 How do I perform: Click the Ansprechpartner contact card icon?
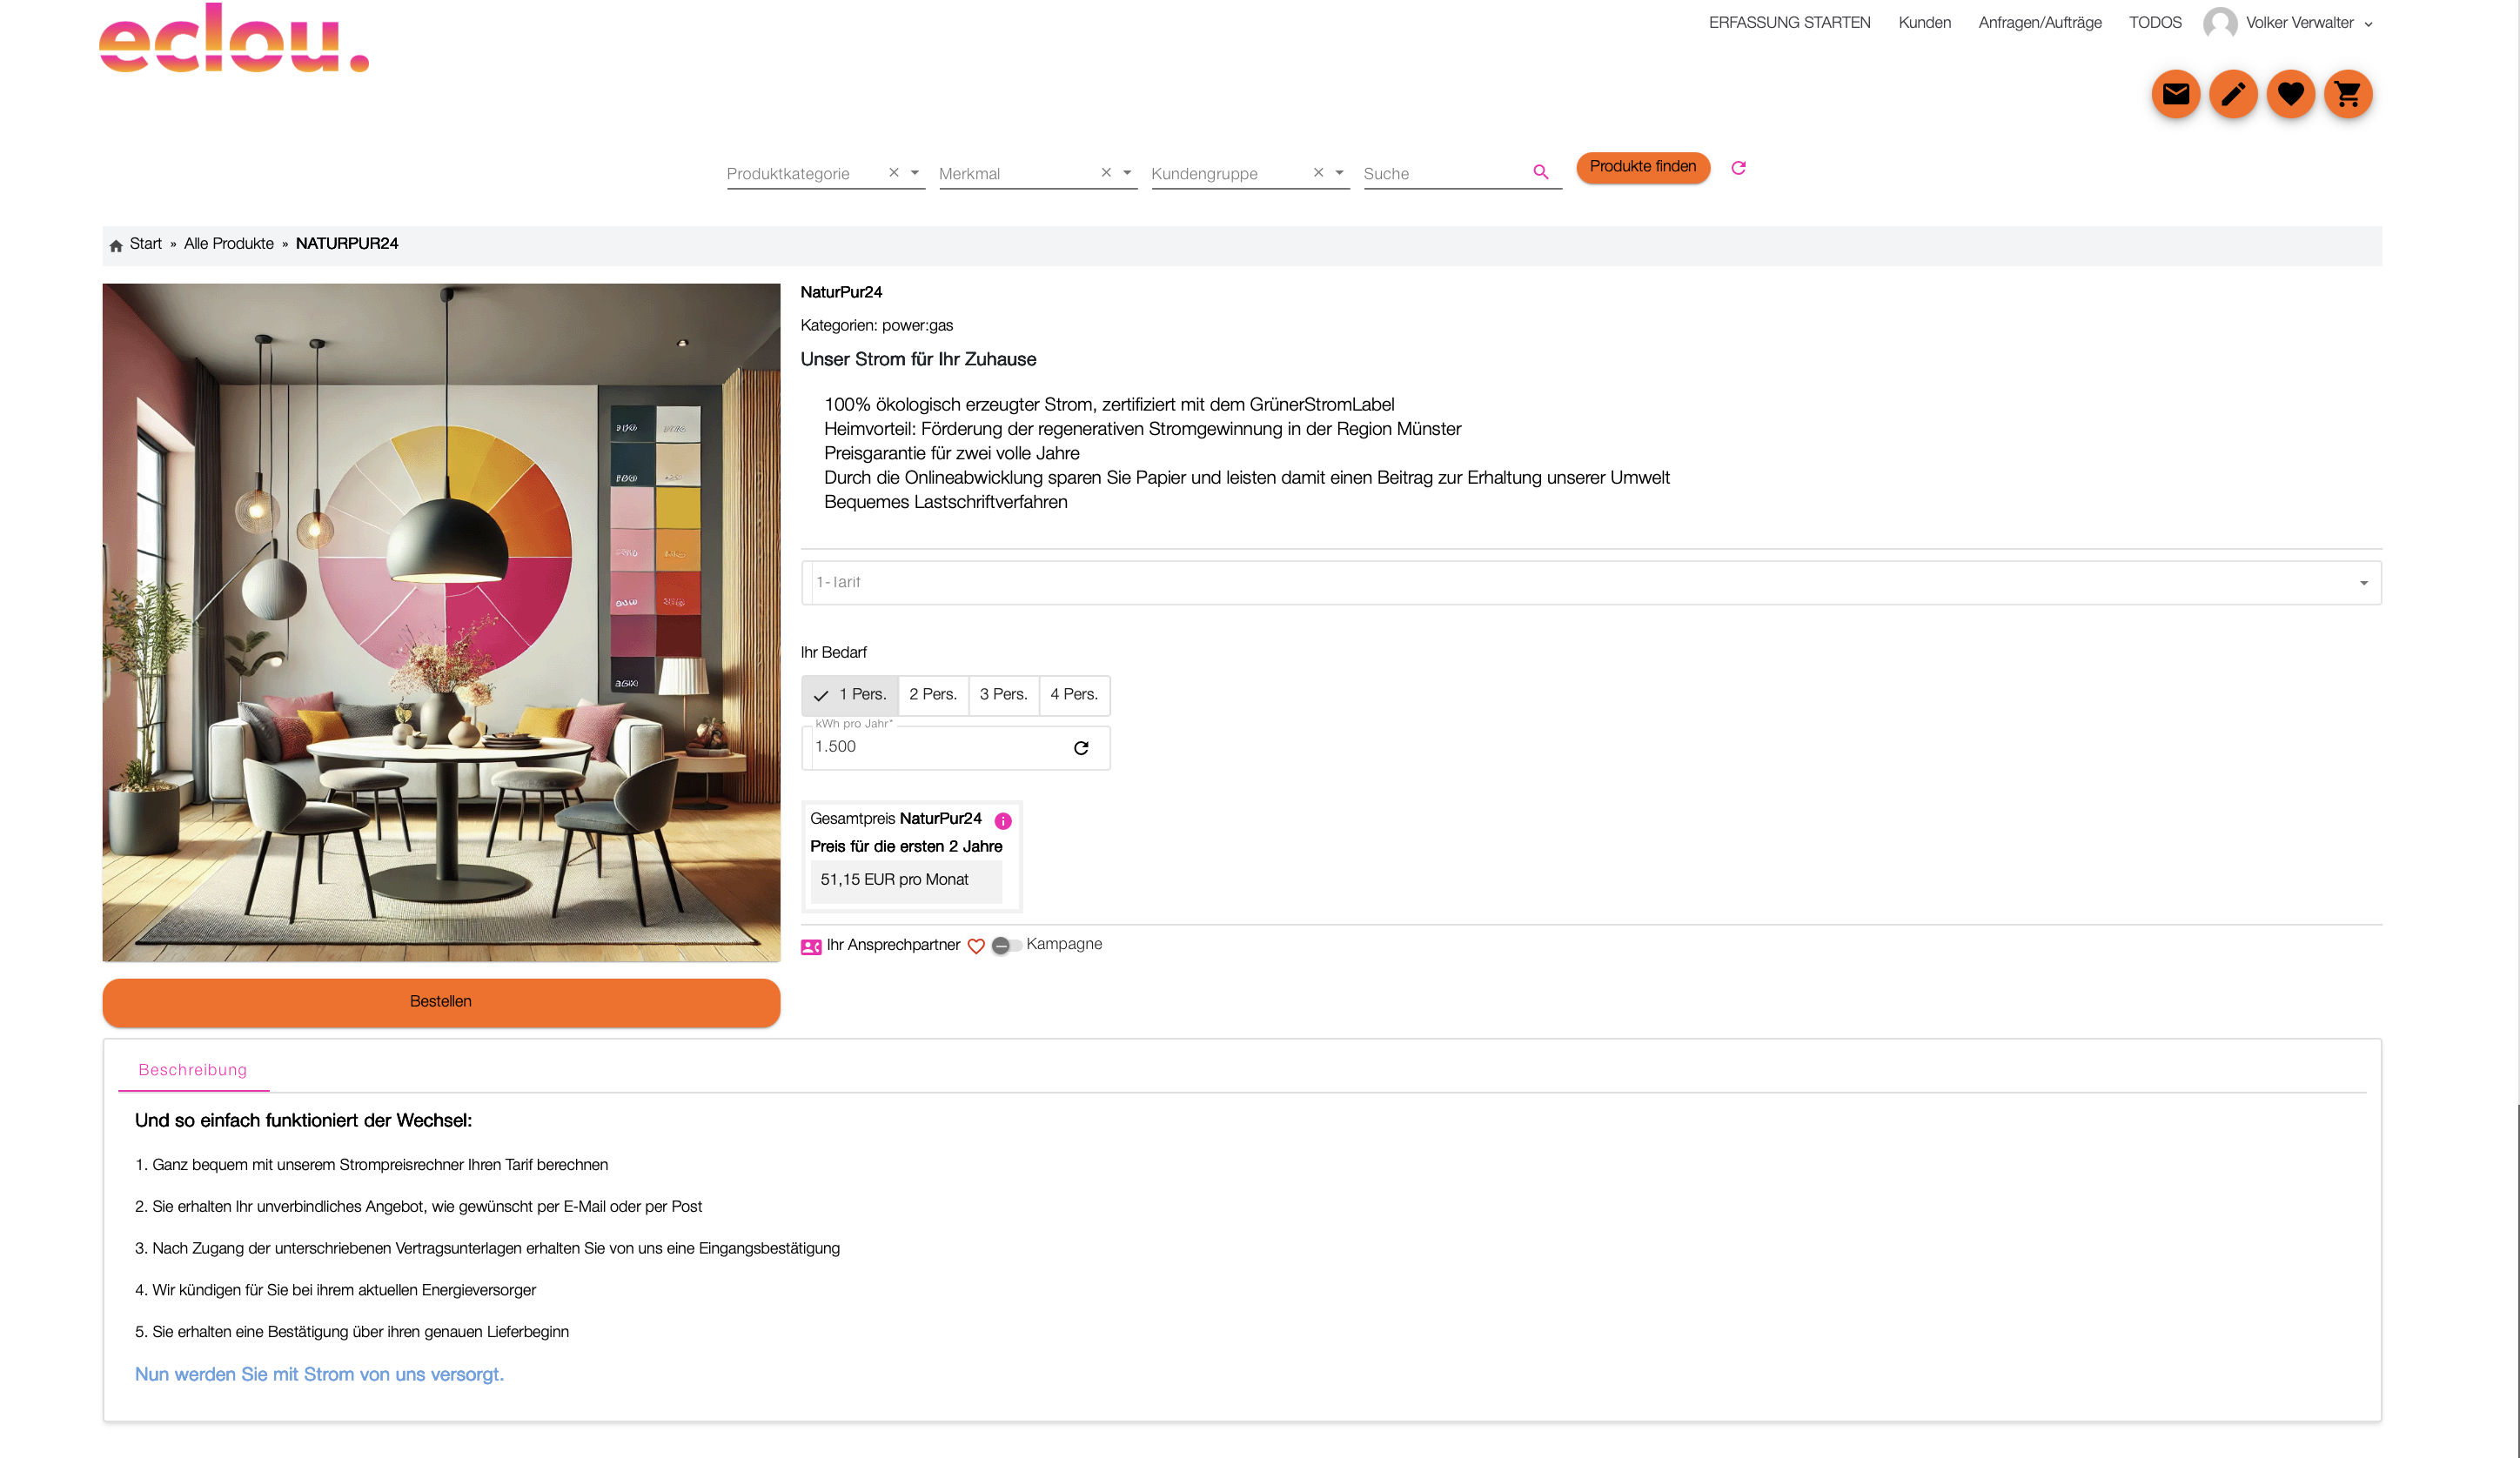tap(811, 946)
